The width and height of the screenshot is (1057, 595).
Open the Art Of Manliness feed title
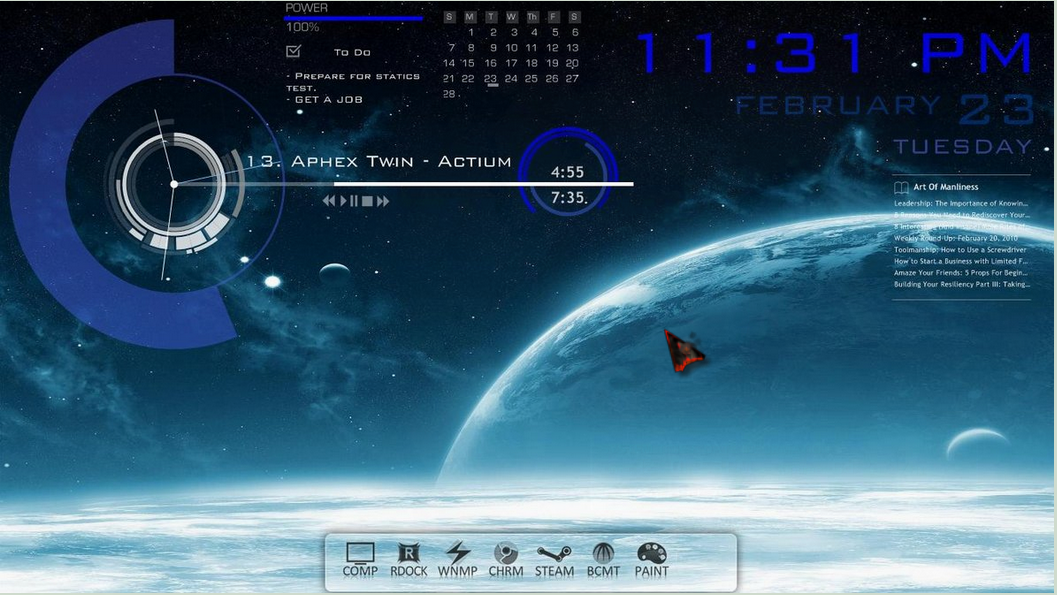[946, 187]
